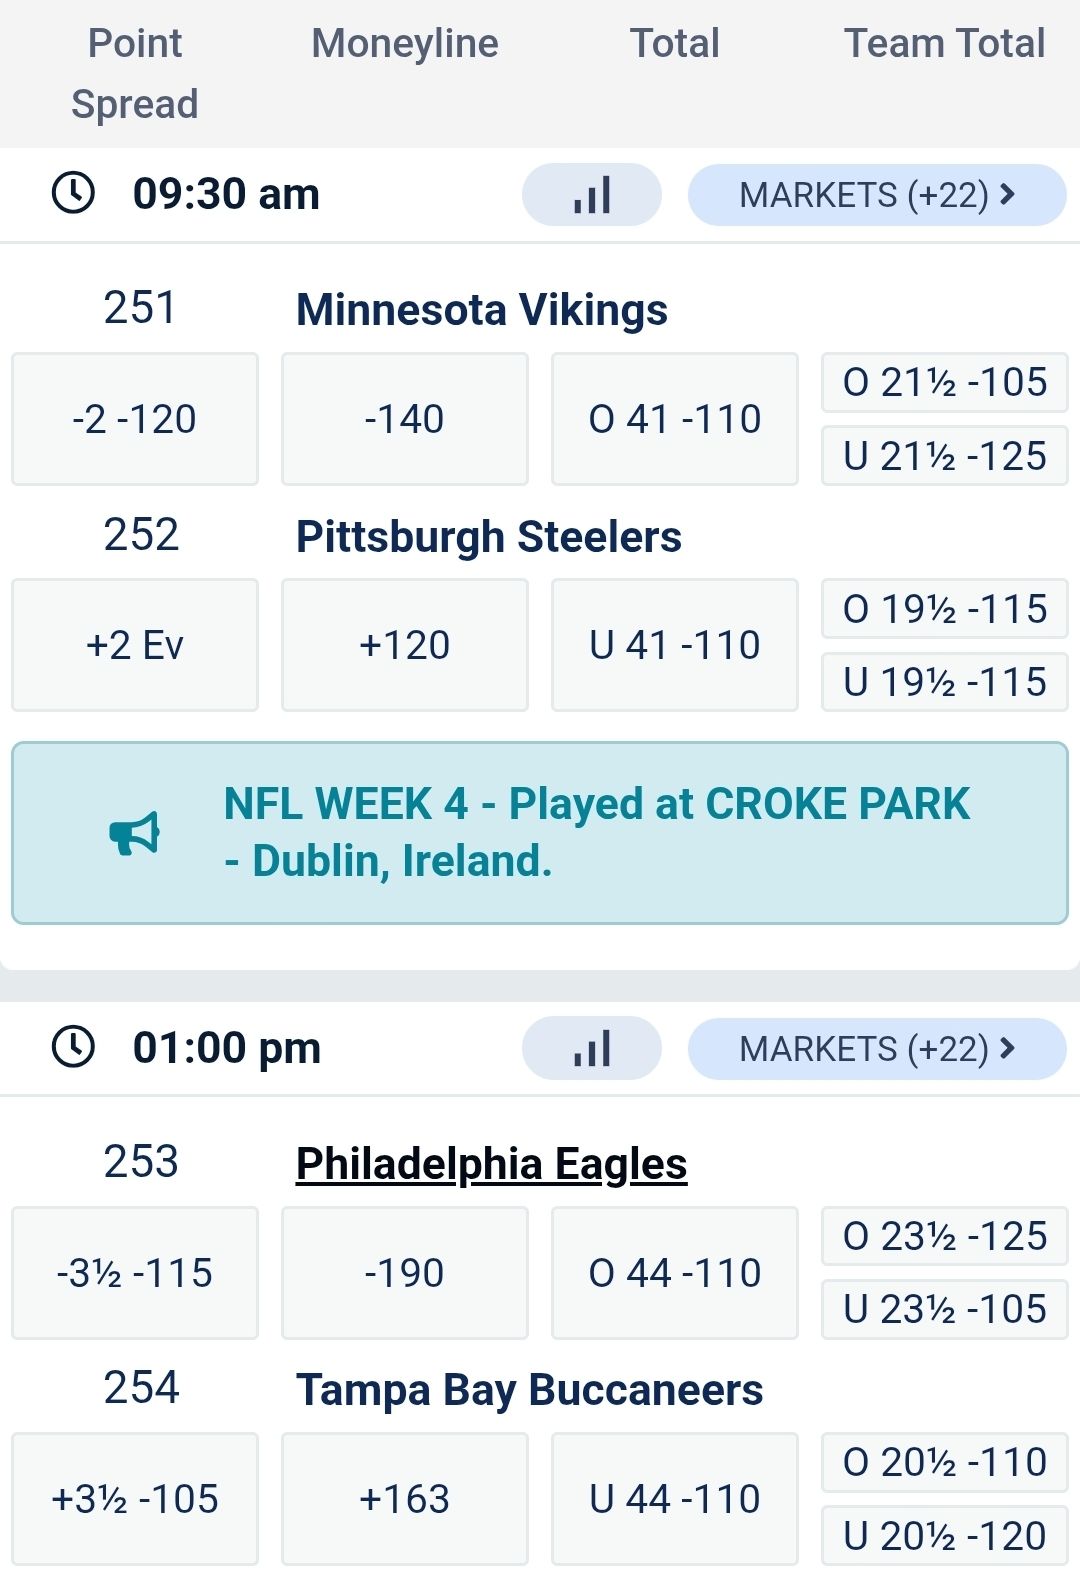Click the megaphone announcement icon
Image resolution: width=1080 pixels, height=1591 pixels.
(x=134, y=833)
